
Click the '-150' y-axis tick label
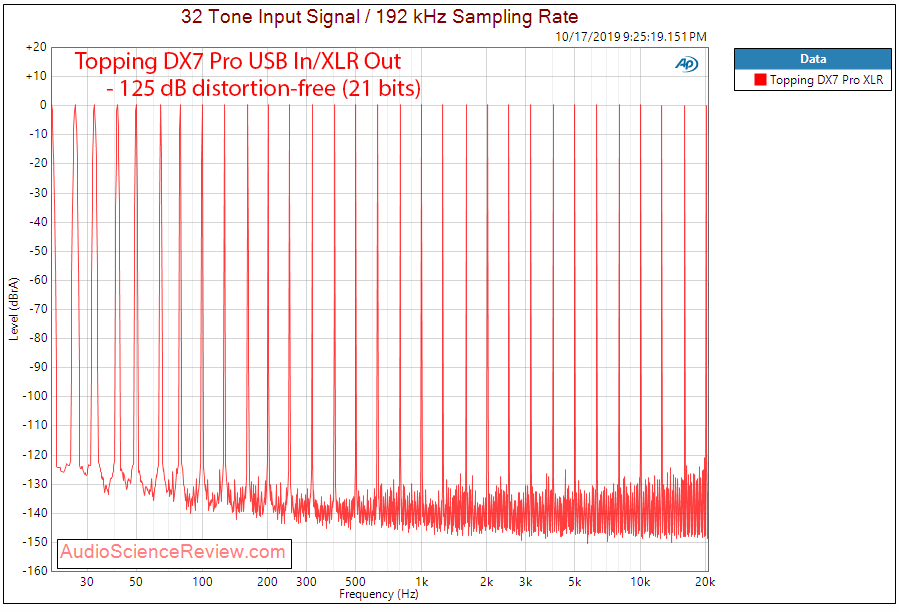(34, 542)
